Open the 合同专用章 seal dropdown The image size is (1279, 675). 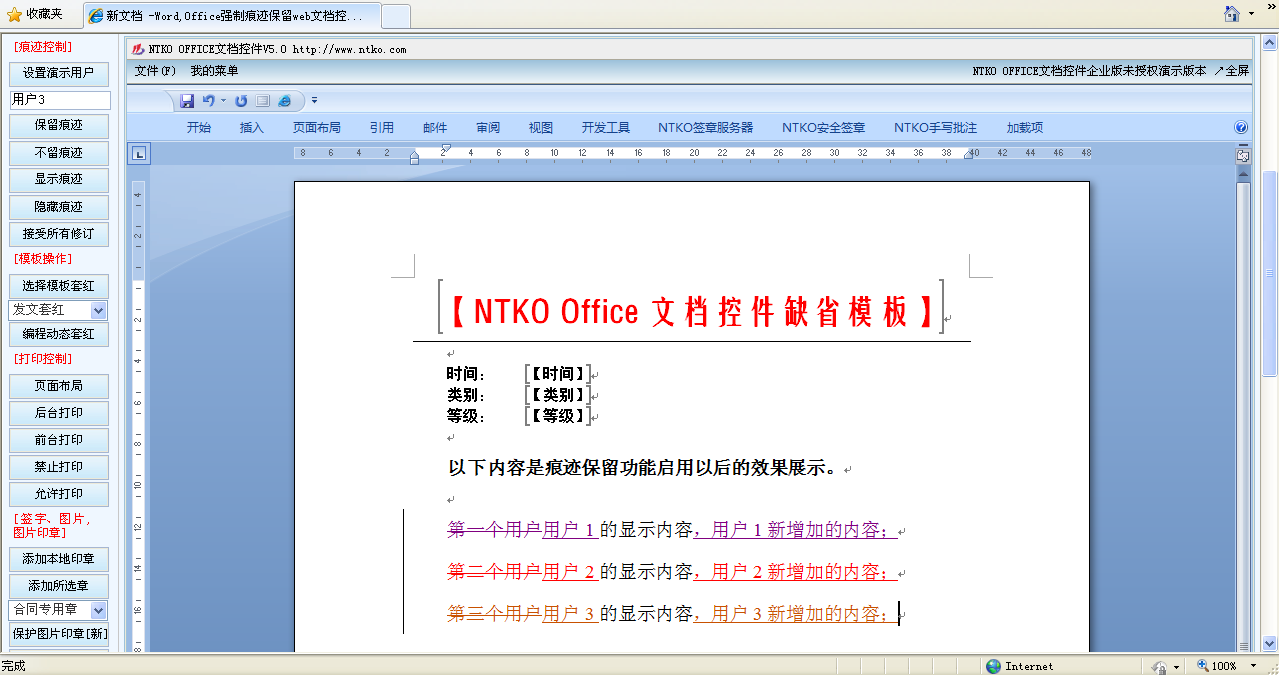pyautogui.click(x=98, y=610)
